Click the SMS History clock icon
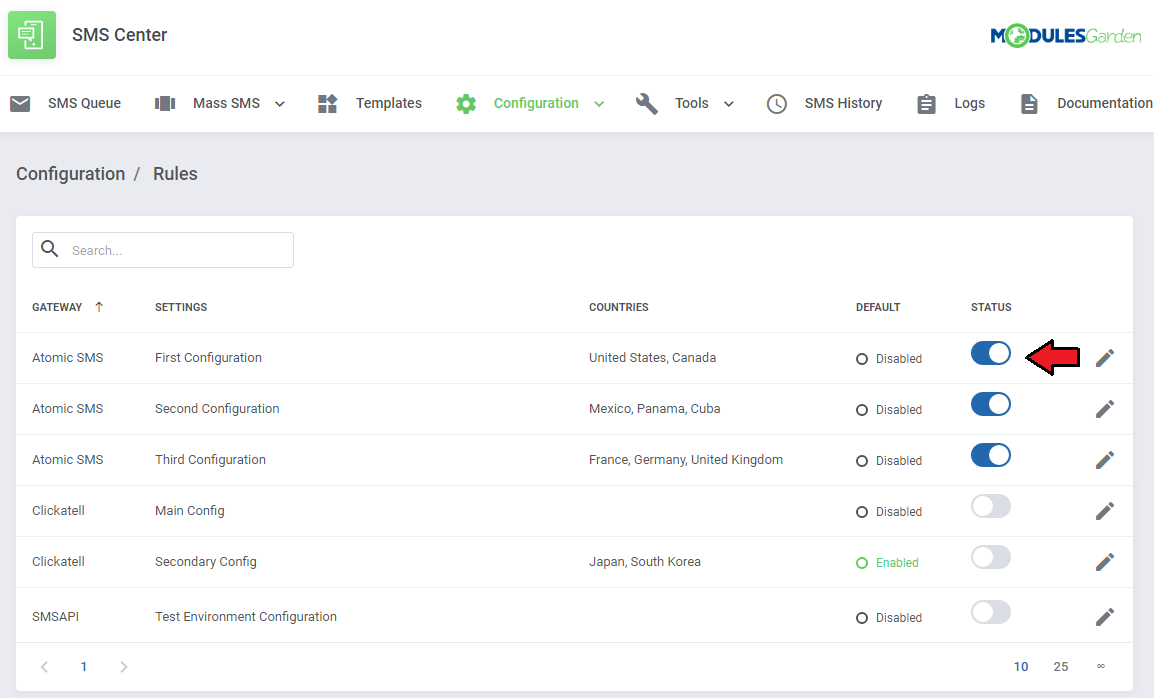Viewport: 1154px width, 698px height. point(776,104)
